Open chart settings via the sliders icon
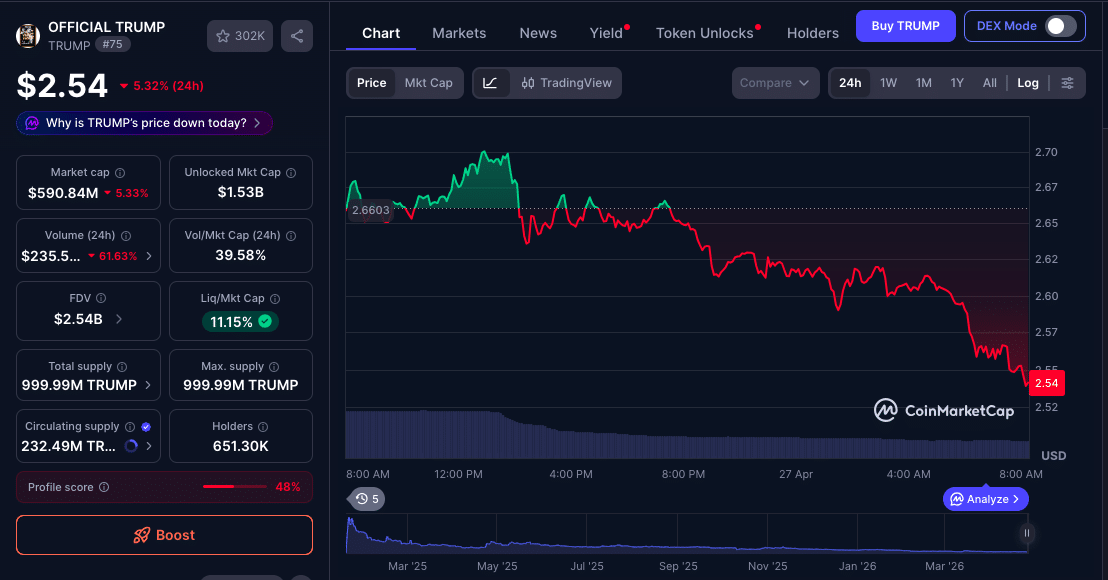 [1068, 82]
